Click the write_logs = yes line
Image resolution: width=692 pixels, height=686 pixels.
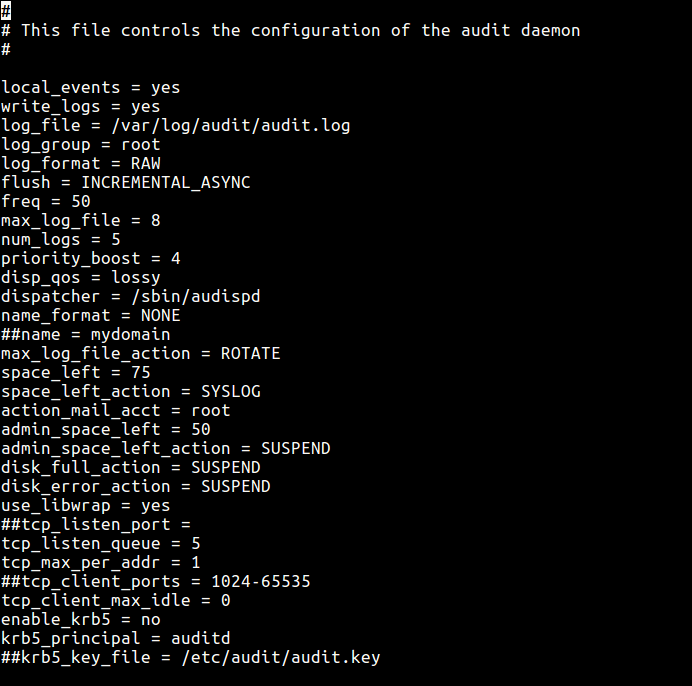[x=80, y=106]
